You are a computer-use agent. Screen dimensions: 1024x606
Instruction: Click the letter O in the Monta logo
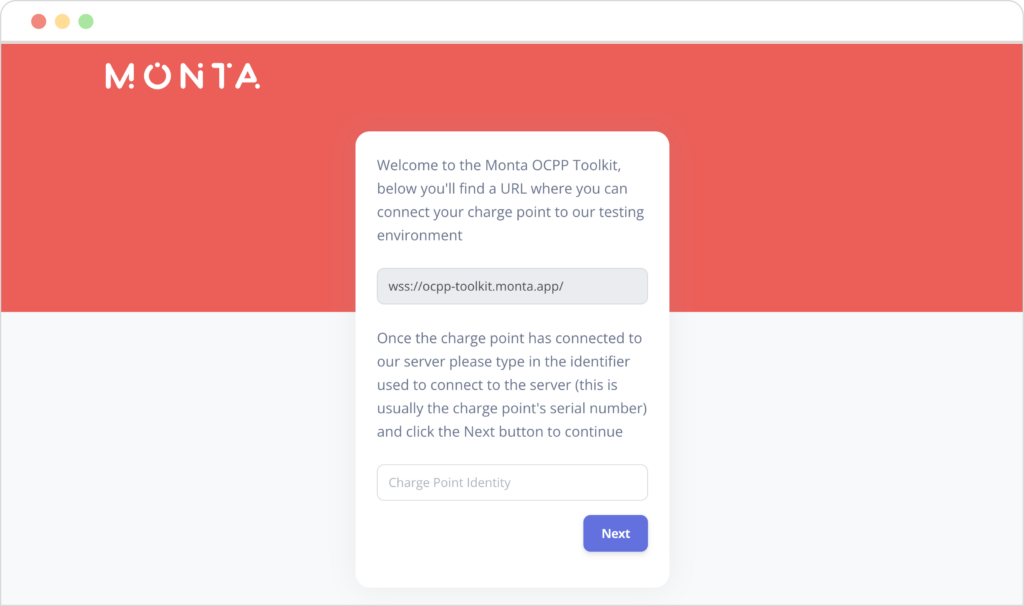coord(157,76)
